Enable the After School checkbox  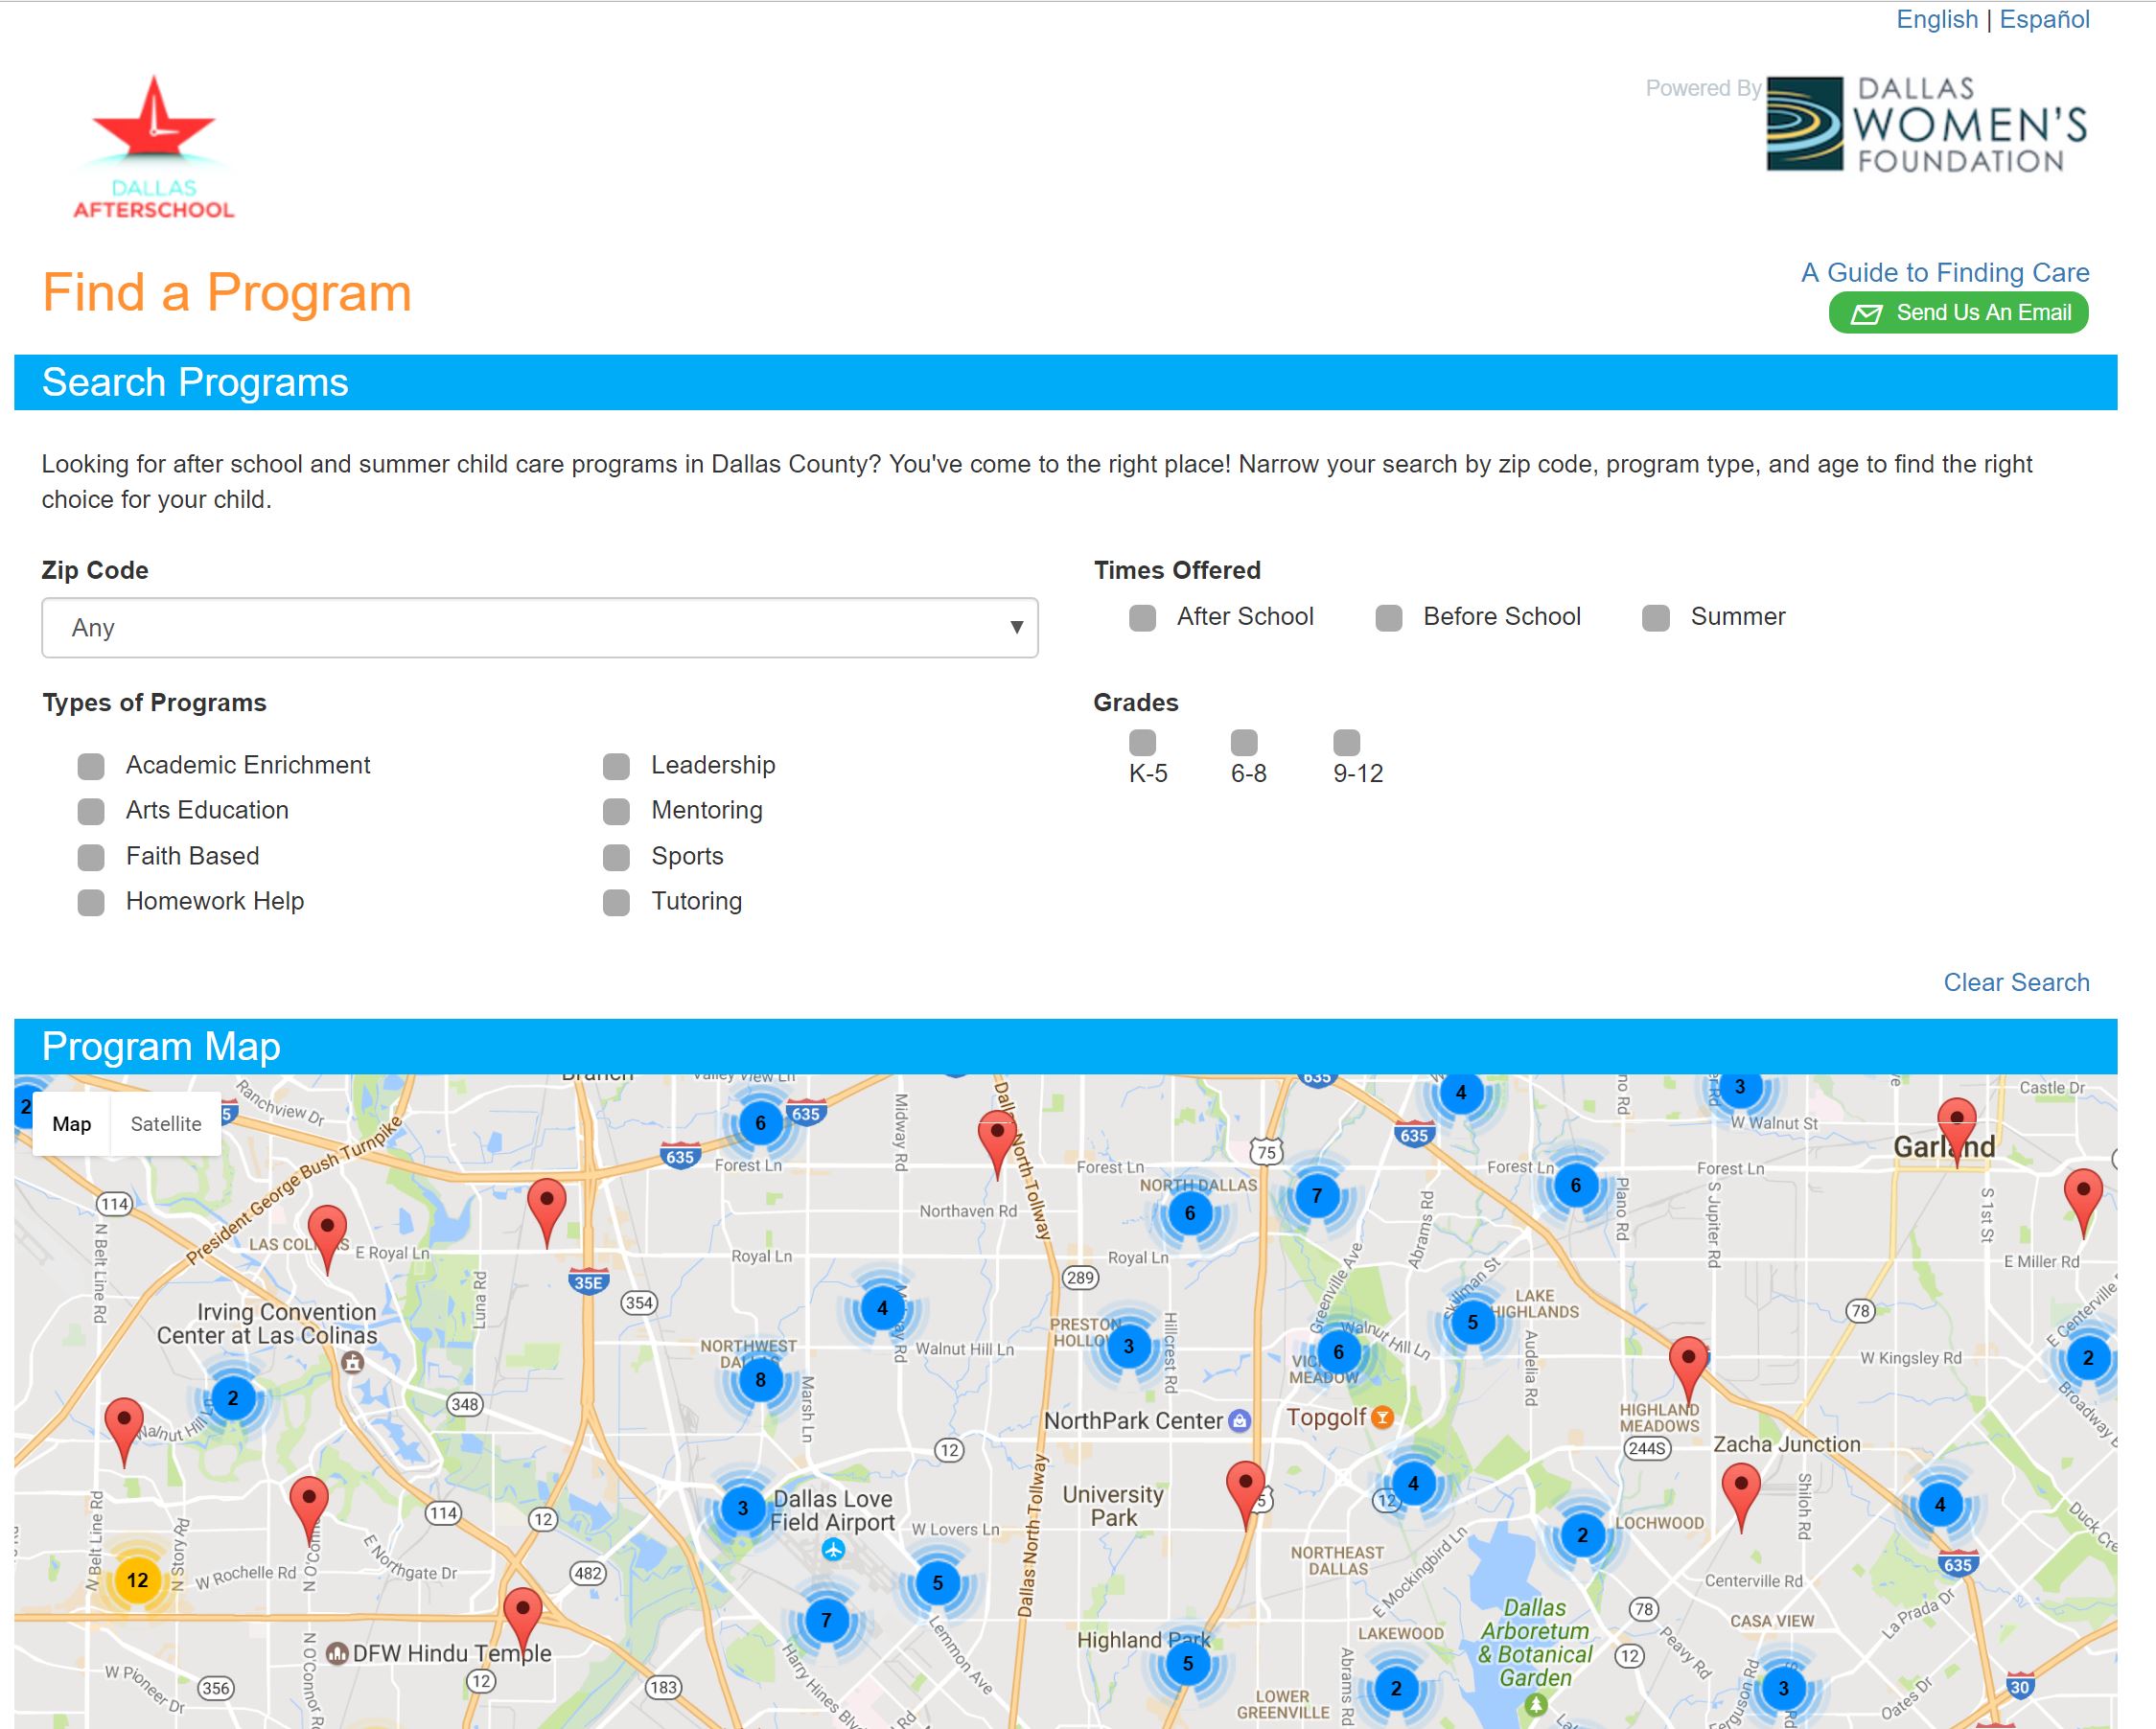point(1142,618)
